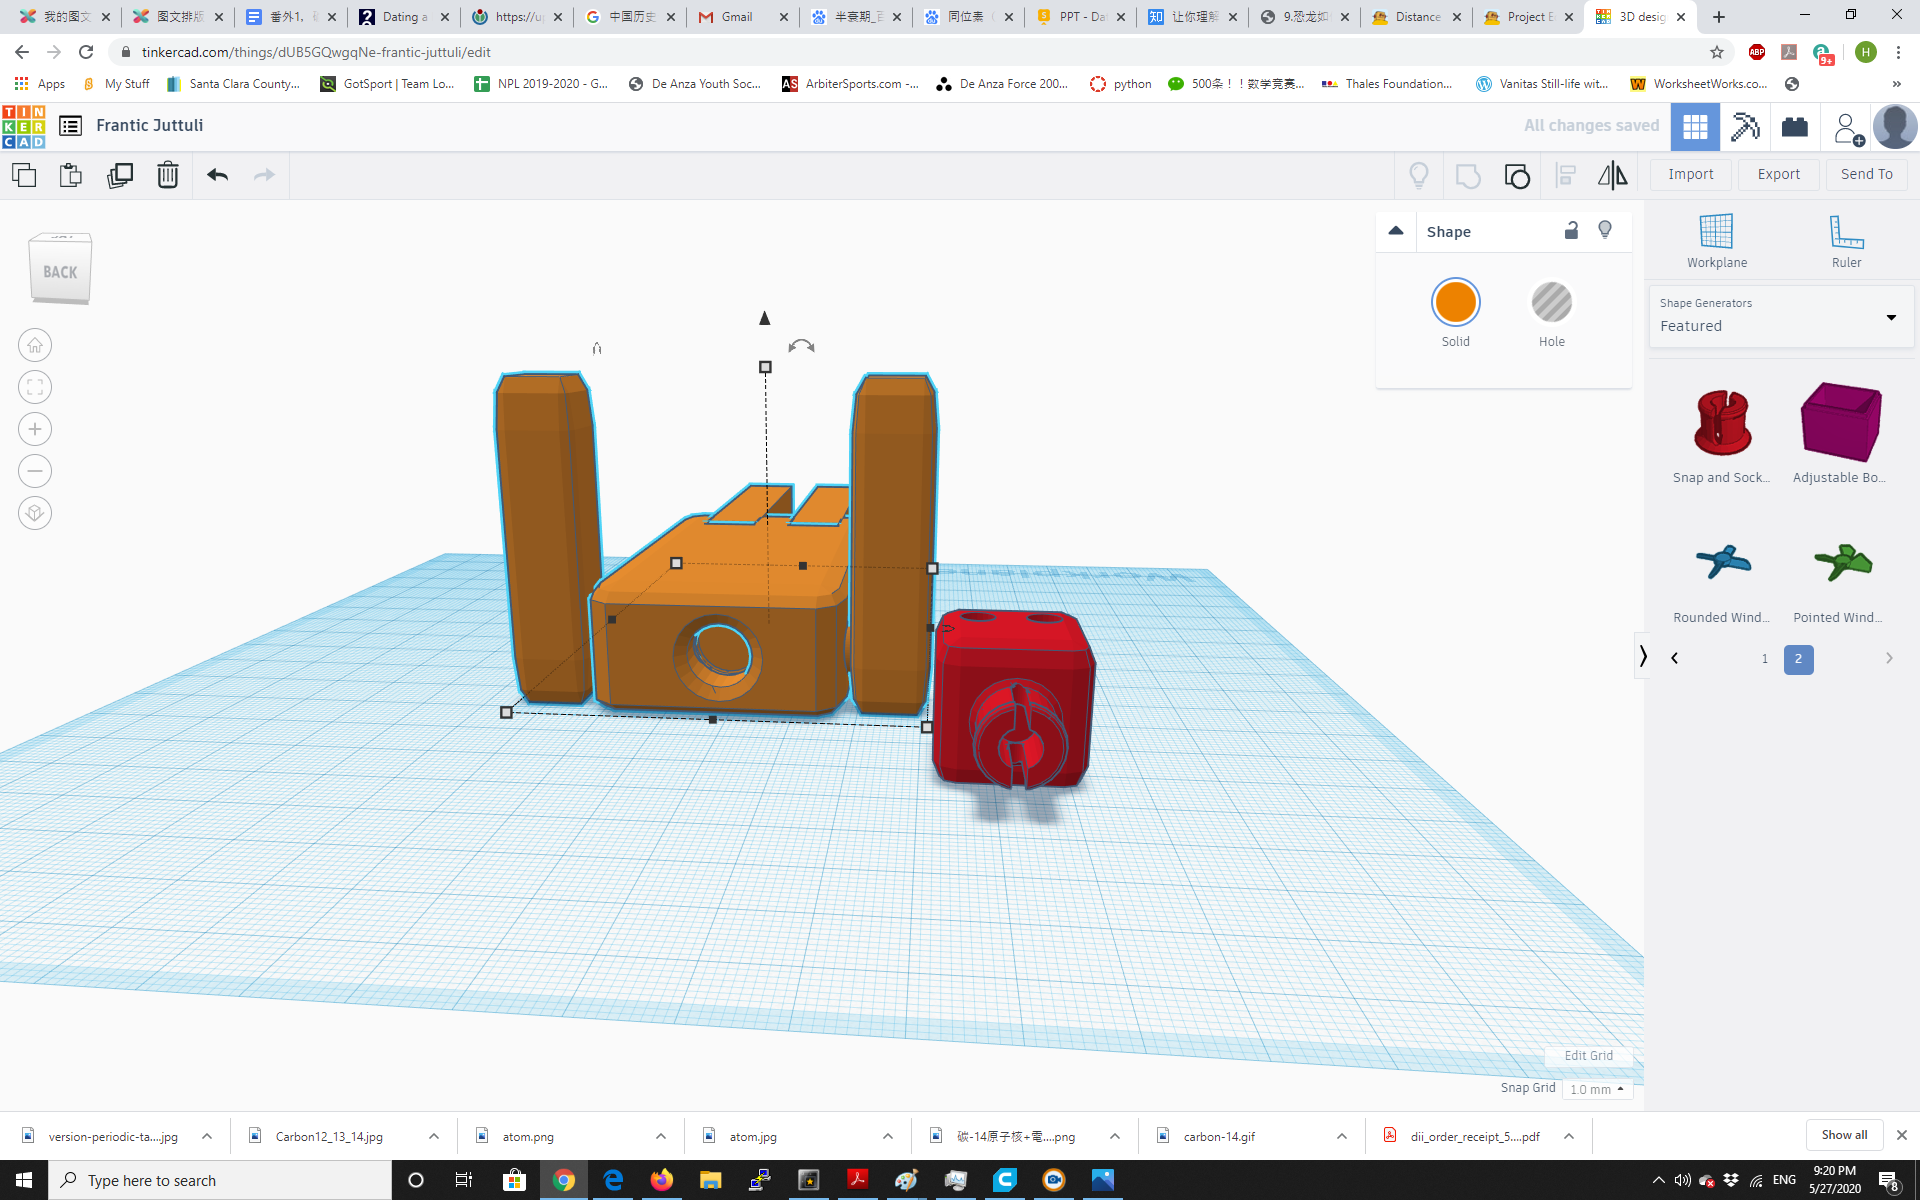Undo the last action

pos(218,175)
